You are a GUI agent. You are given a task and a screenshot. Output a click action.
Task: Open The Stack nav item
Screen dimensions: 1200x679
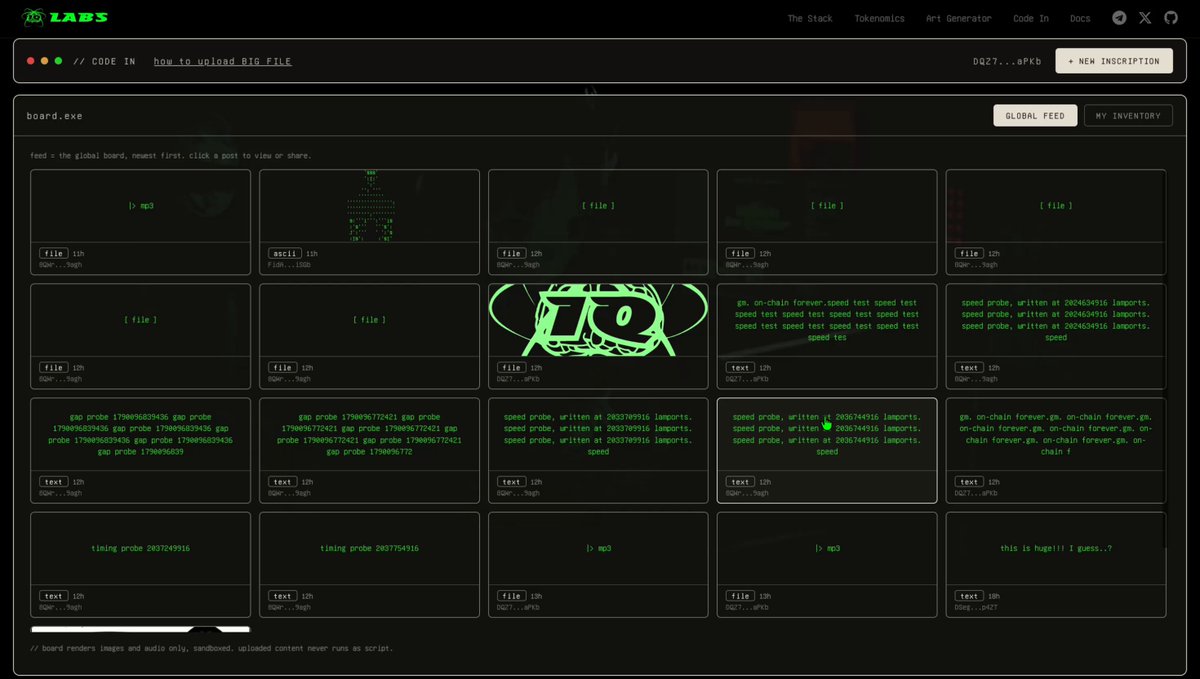click(x=809, y=18)
